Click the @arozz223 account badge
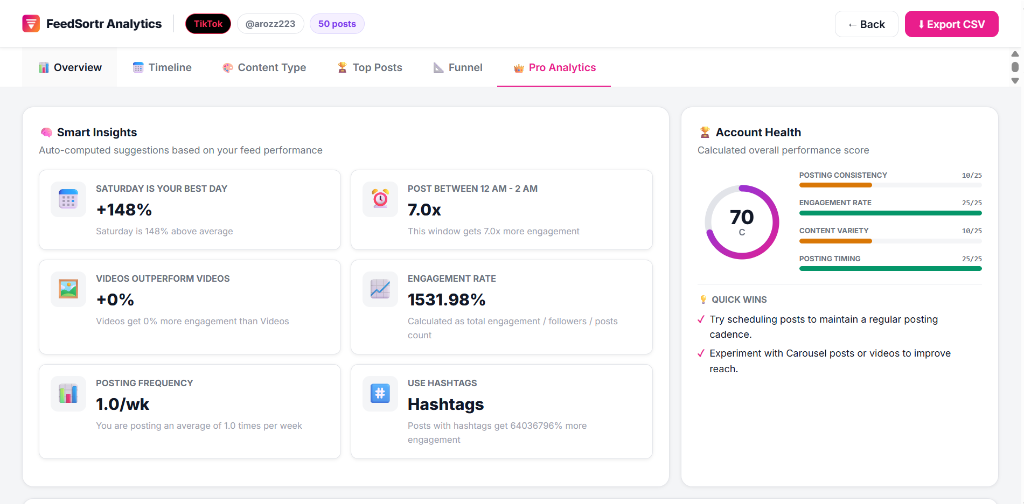This screenshot has height=504, width=1024. (270, 24)
